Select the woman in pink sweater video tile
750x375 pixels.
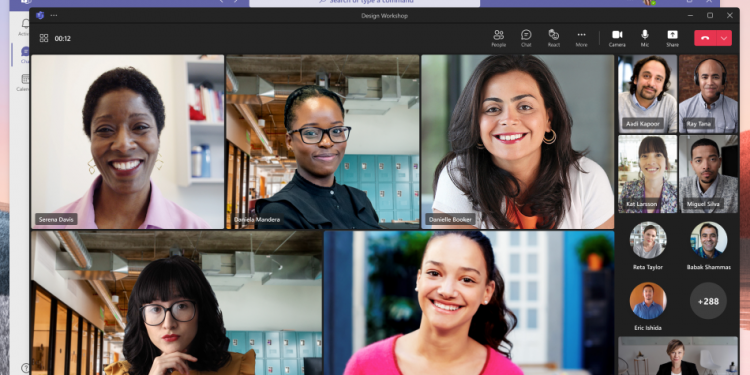pyautogui.click(x=469, y=303)
